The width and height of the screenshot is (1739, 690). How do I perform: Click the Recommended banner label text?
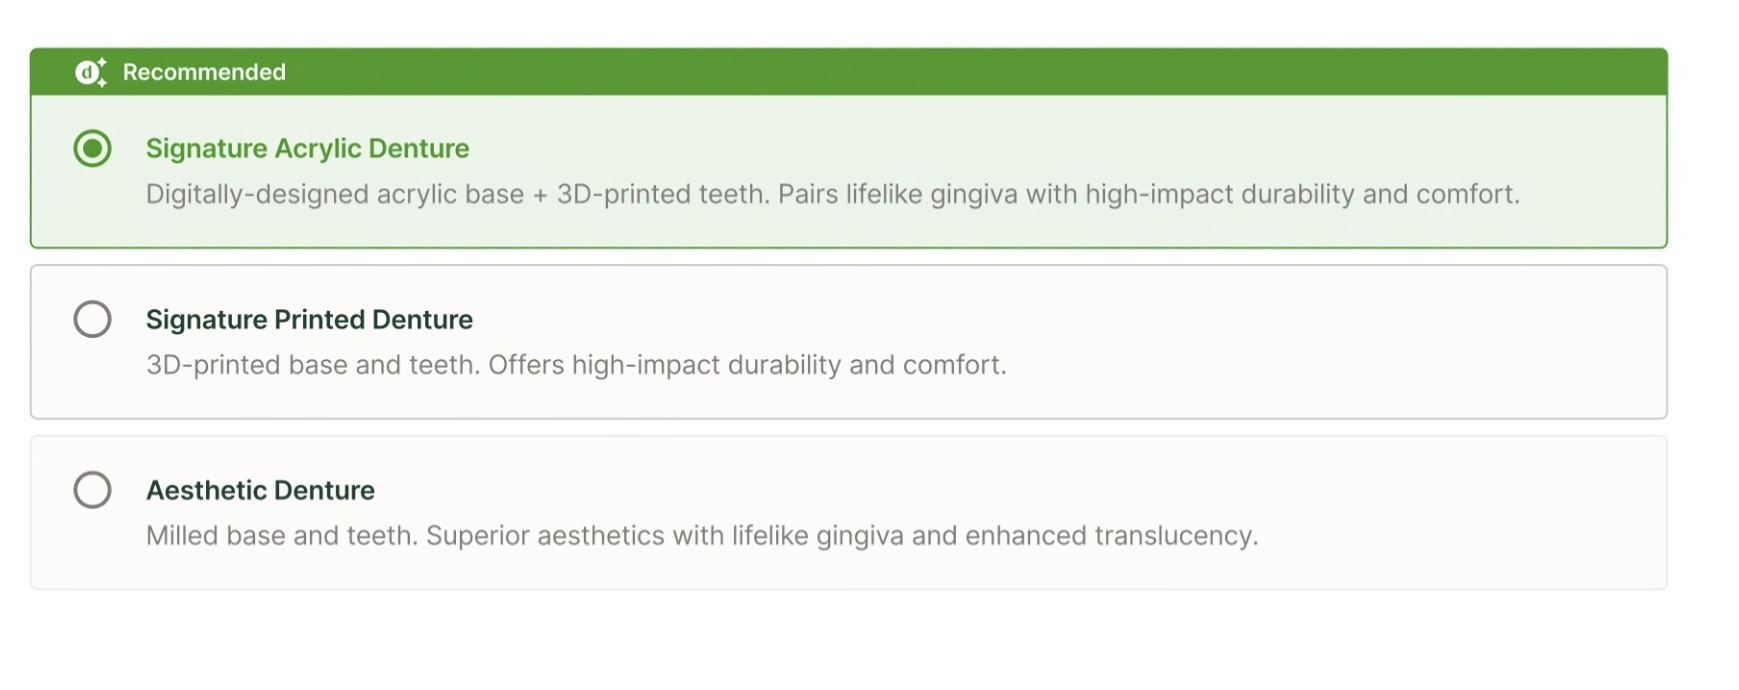(x=204, y=72)
